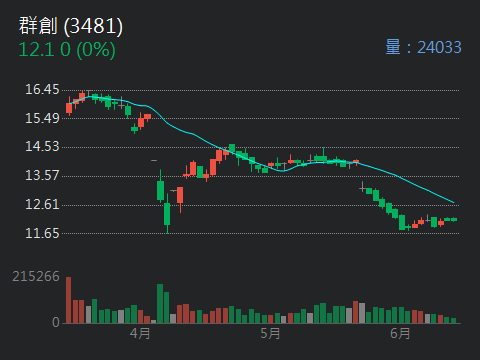Click the tallest red volume bar at far left
This screenshot has height=360, width=480.
(69, 300)
